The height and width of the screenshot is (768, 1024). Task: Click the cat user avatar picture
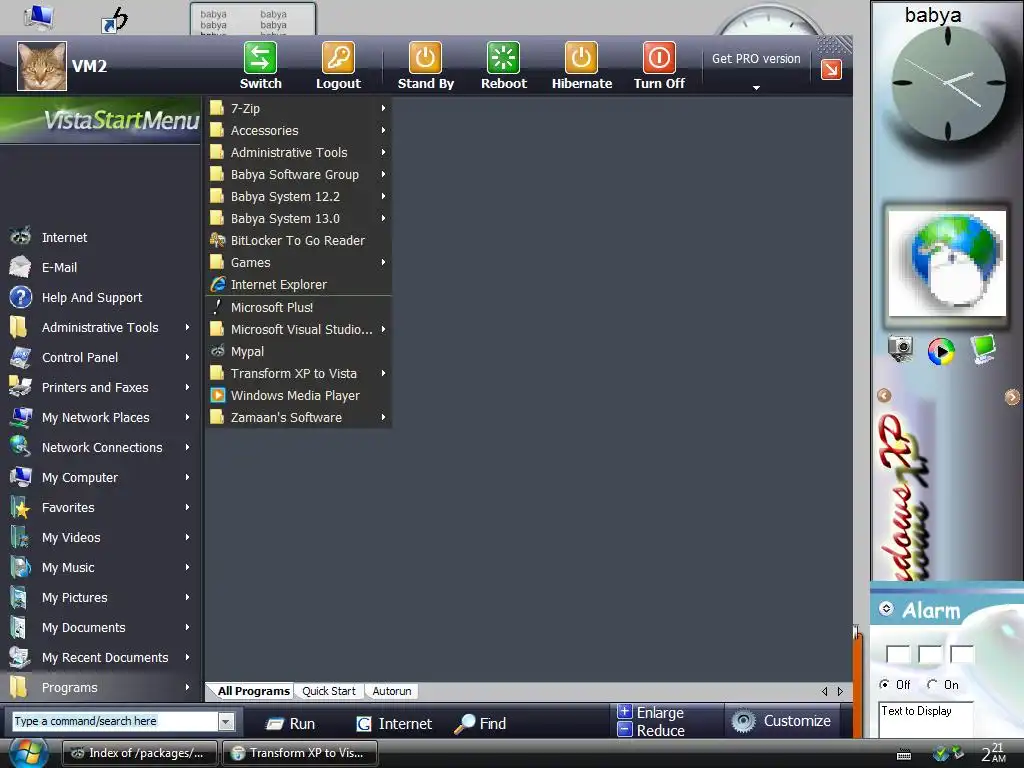pyautogui.click(x=42, y=66)
